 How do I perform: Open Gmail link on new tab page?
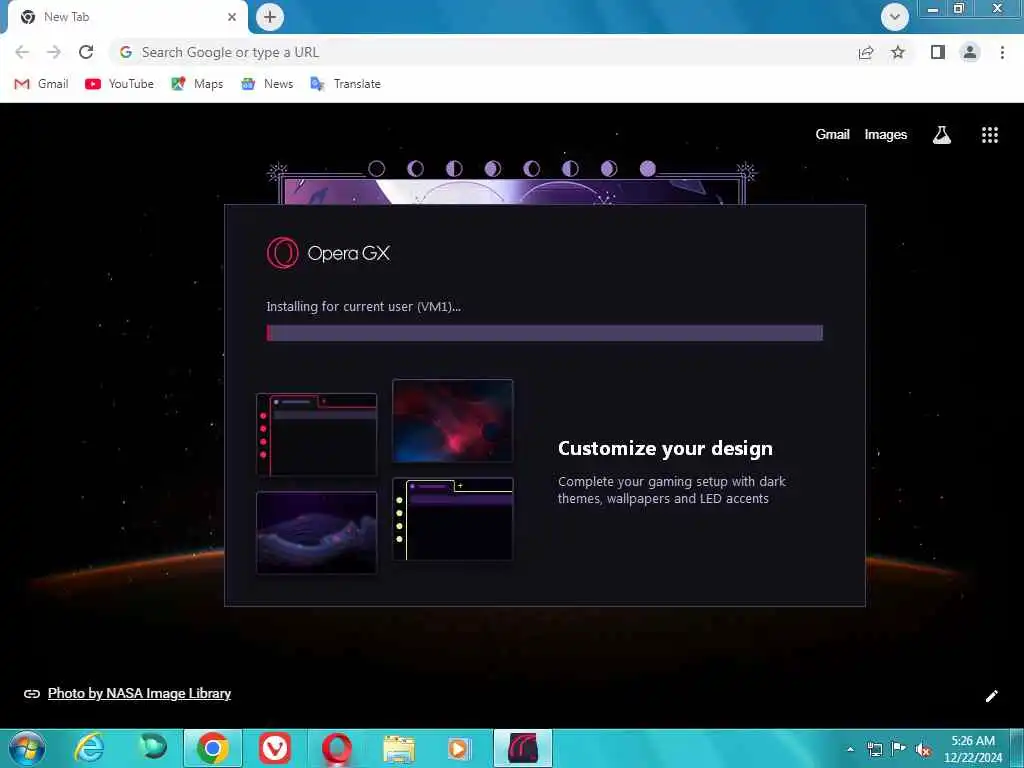[x=832, y=135]
